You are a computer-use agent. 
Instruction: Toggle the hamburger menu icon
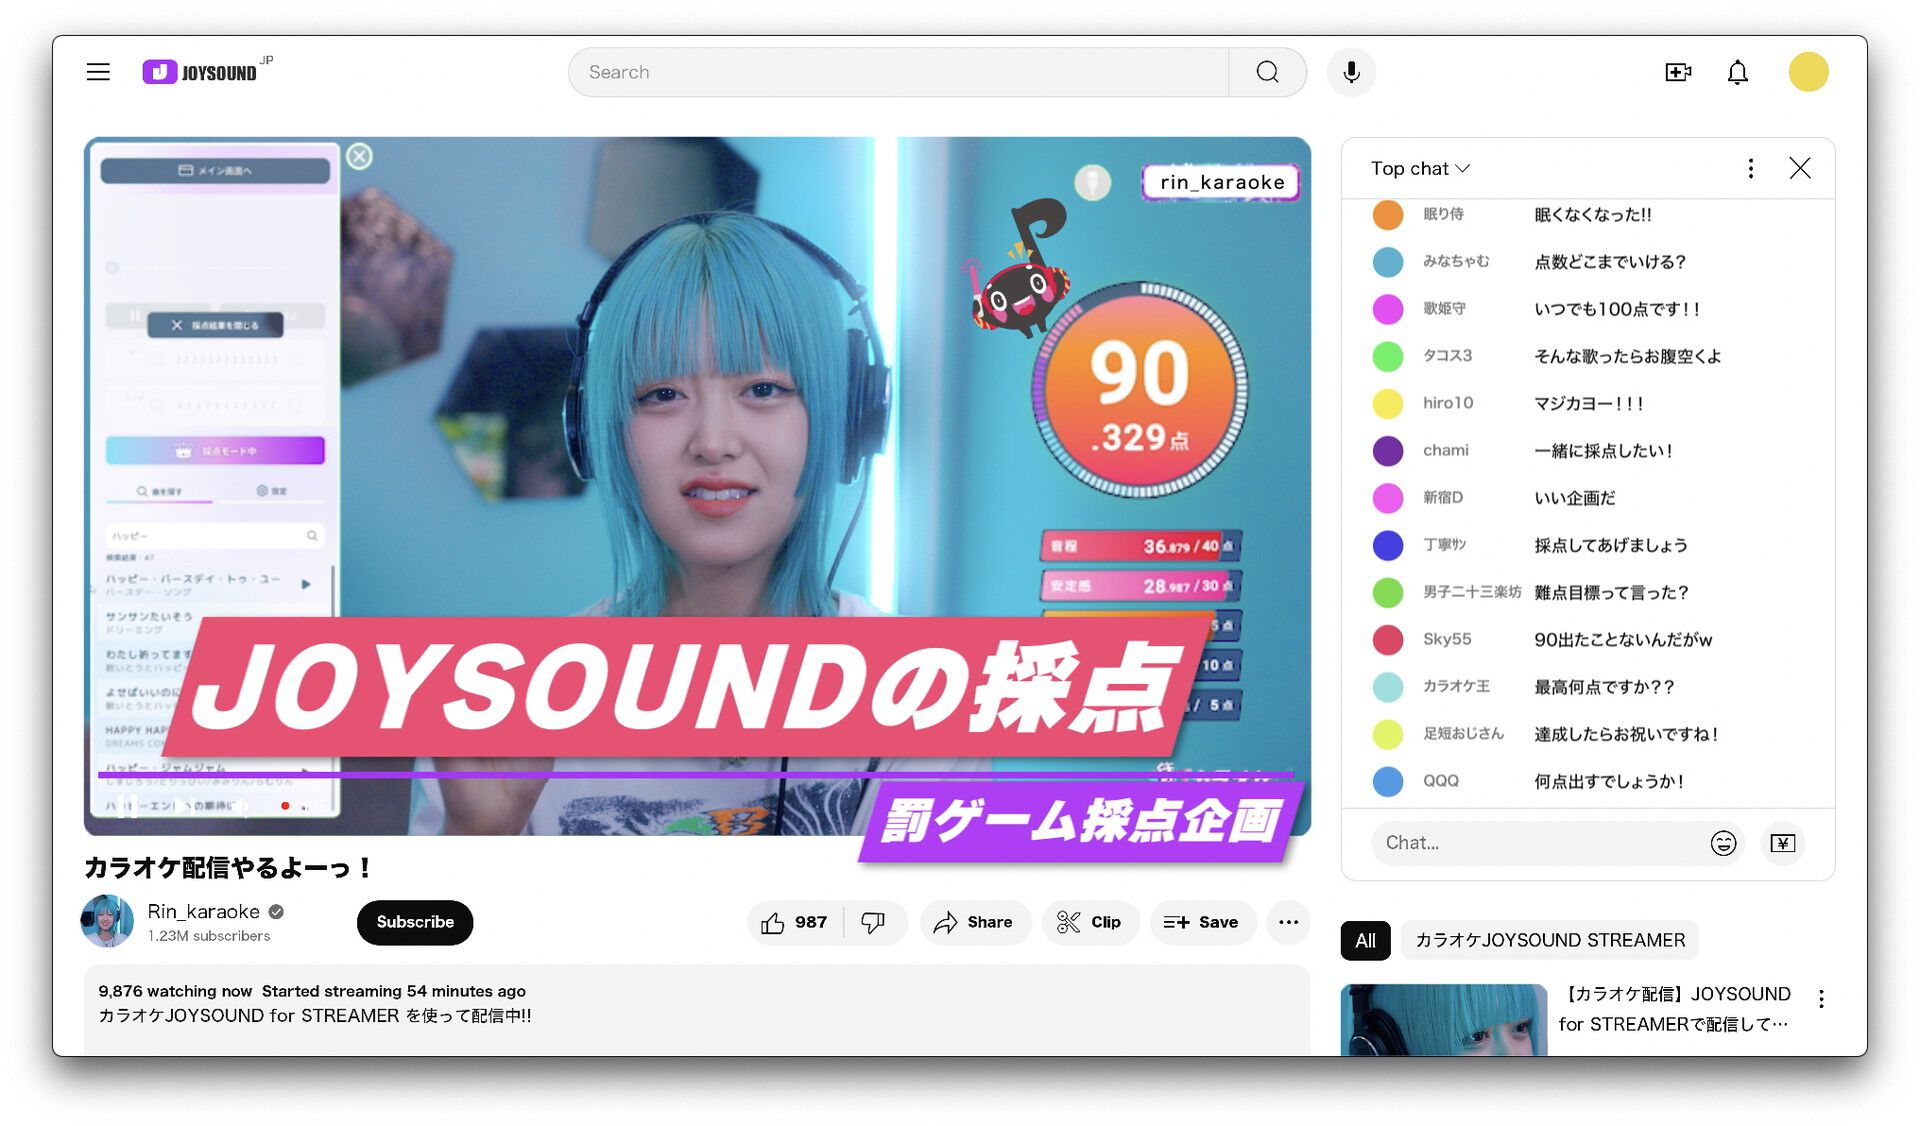[x=100, y=72]
